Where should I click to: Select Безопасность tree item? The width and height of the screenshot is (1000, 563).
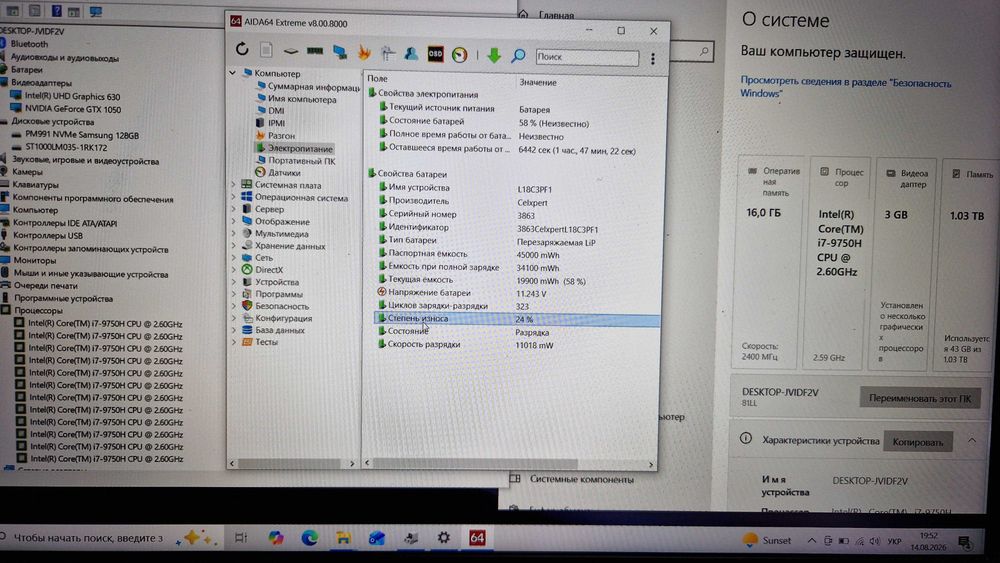click(x=276, y=306)
